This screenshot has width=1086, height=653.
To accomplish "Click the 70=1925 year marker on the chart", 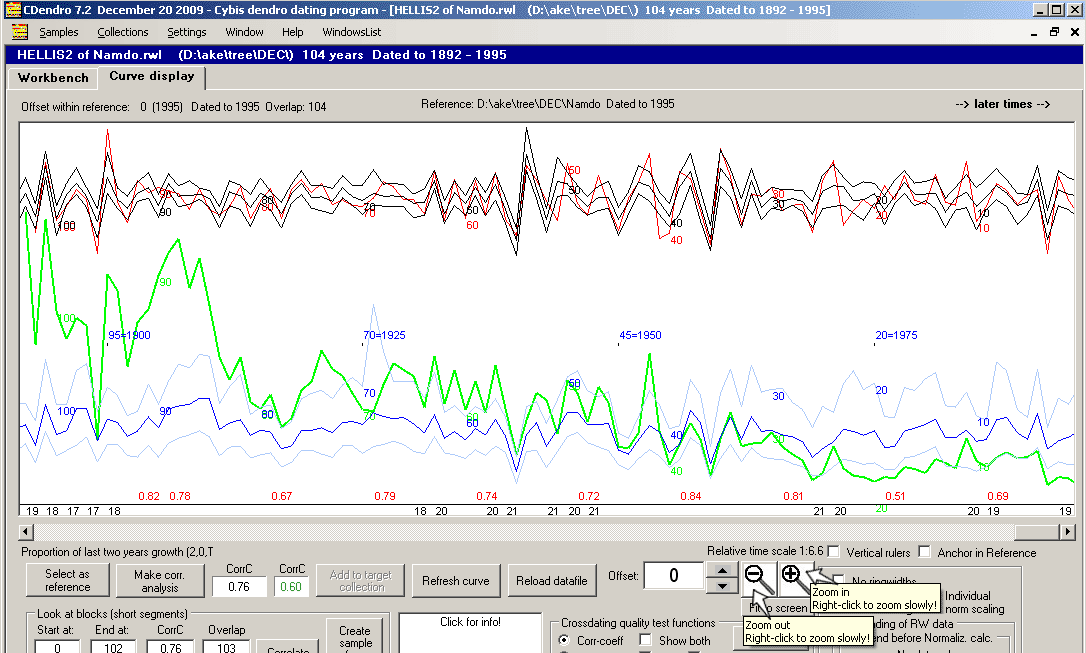I will coord(384,335).
